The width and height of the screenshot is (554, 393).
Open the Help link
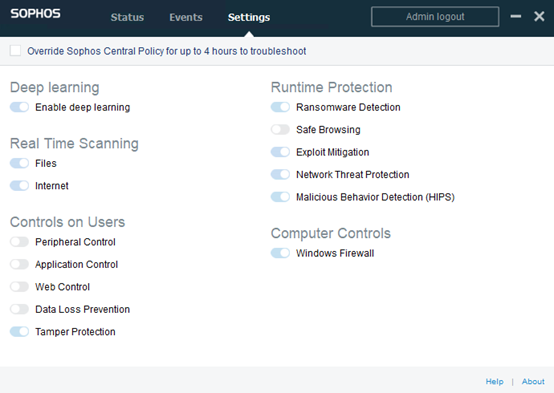(495, 381)
